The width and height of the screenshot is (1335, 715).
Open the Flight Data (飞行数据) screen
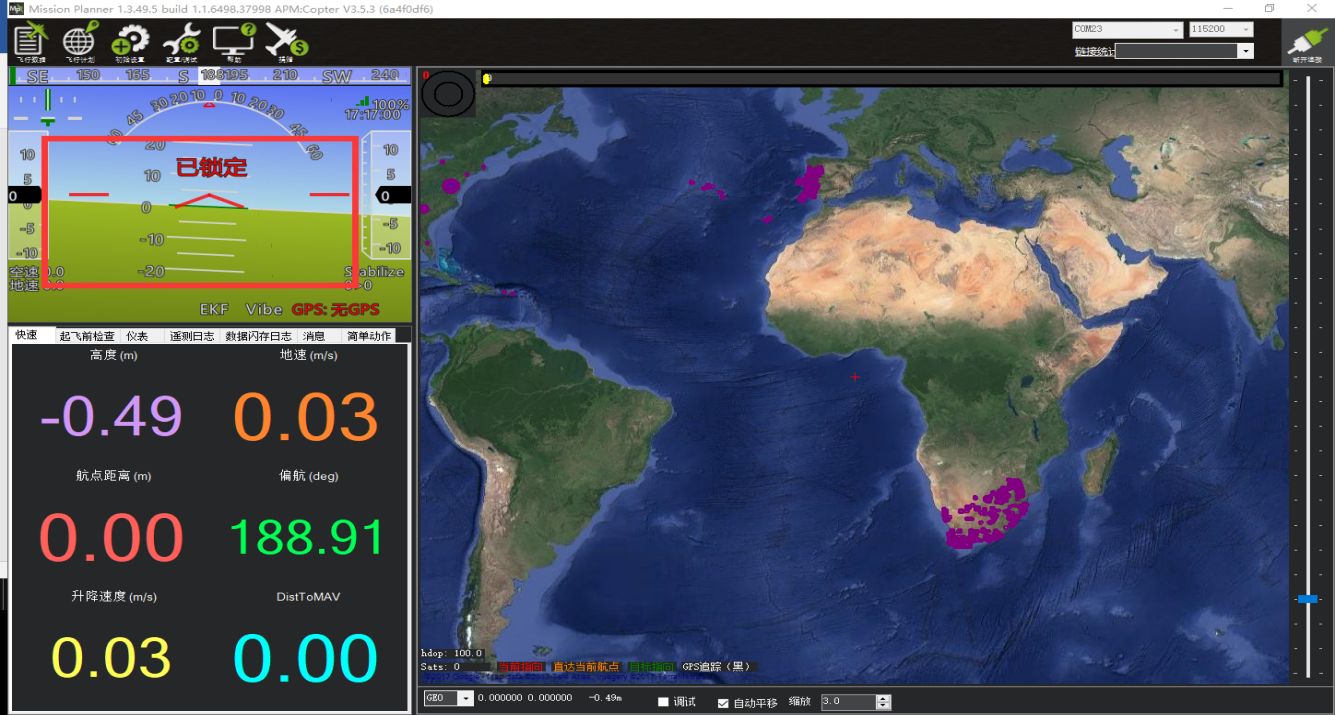coord(30,43)
